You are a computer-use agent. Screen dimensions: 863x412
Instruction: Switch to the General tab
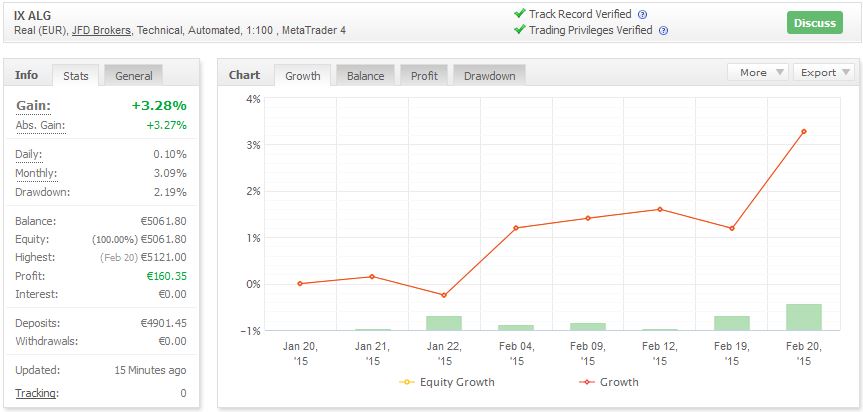tap(133, 76)
